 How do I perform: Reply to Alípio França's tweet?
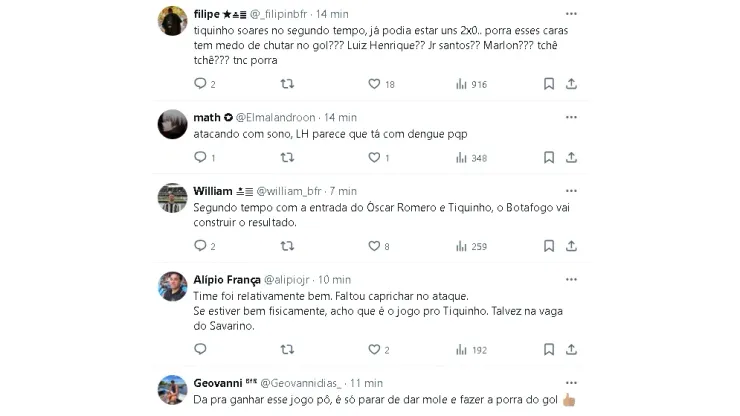[x=199, y=349]
